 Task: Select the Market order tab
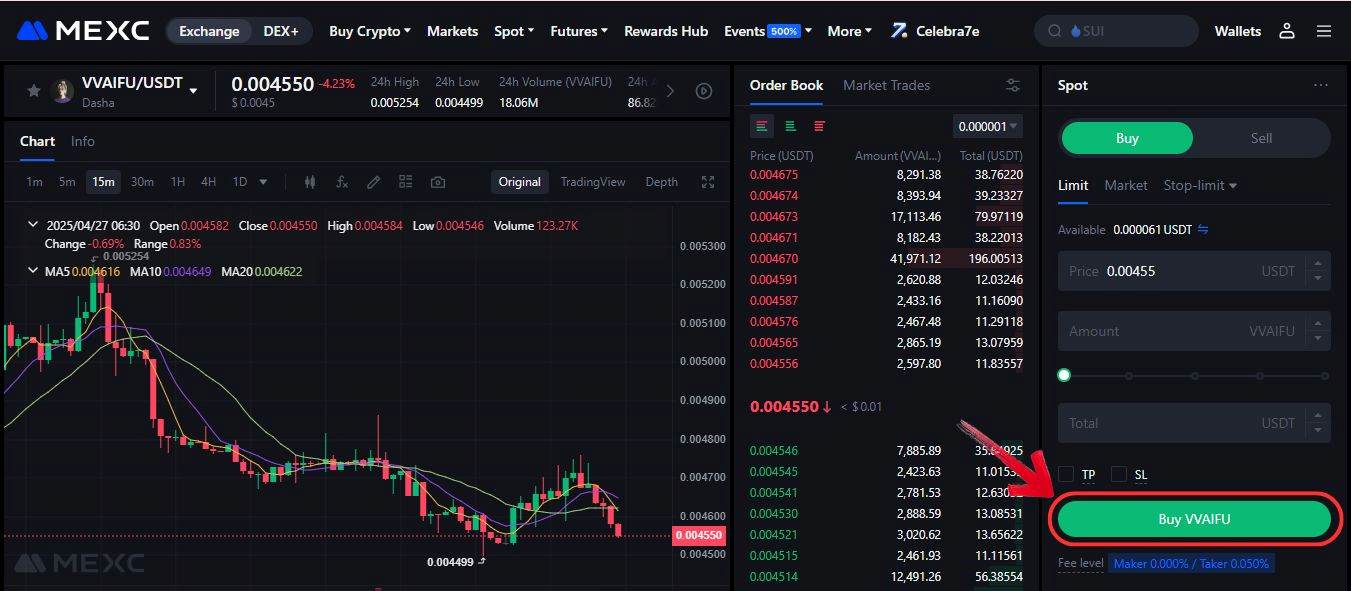click(x=1126, y=185)
